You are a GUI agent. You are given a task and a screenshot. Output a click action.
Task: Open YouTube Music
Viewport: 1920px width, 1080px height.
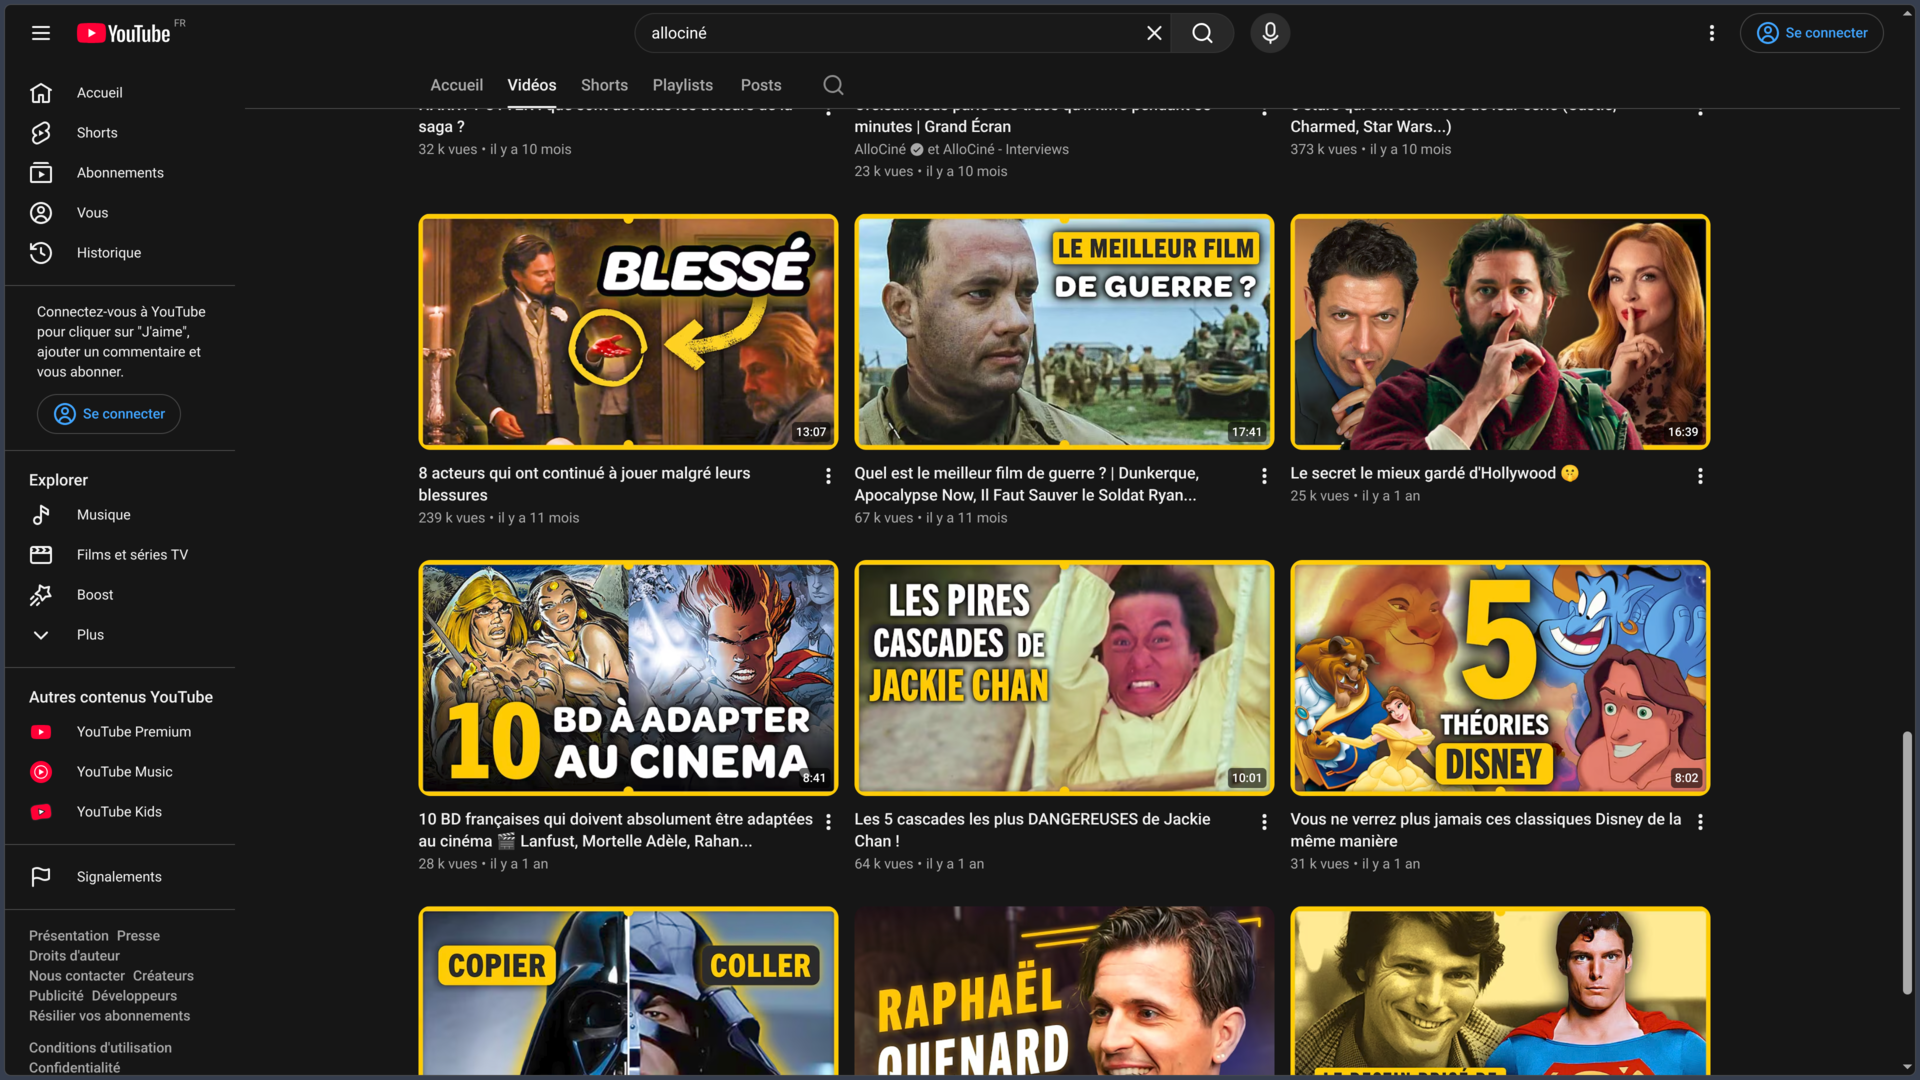click(x=120, y=772)
